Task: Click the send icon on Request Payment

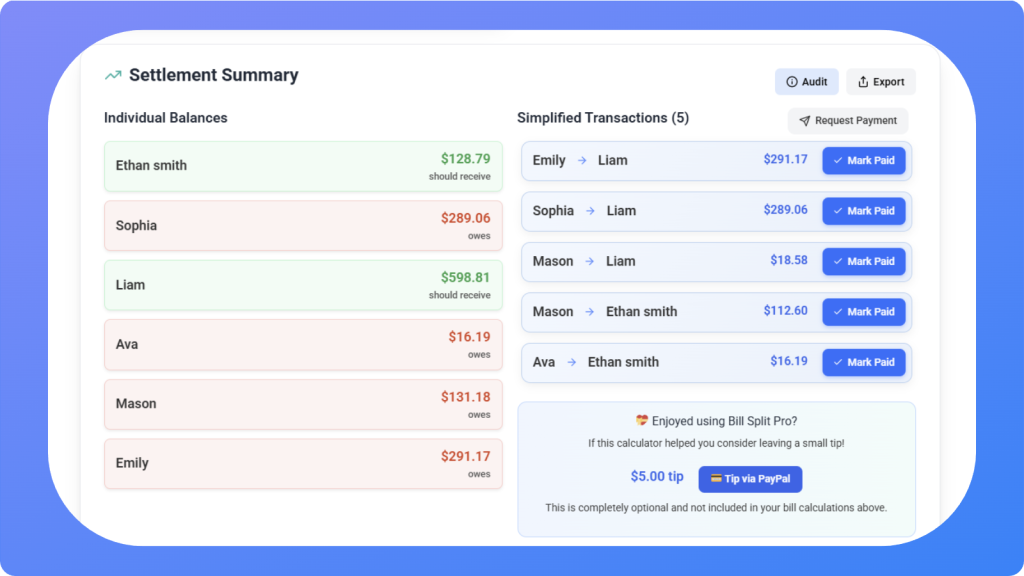Action: click(x=805, y=120)
